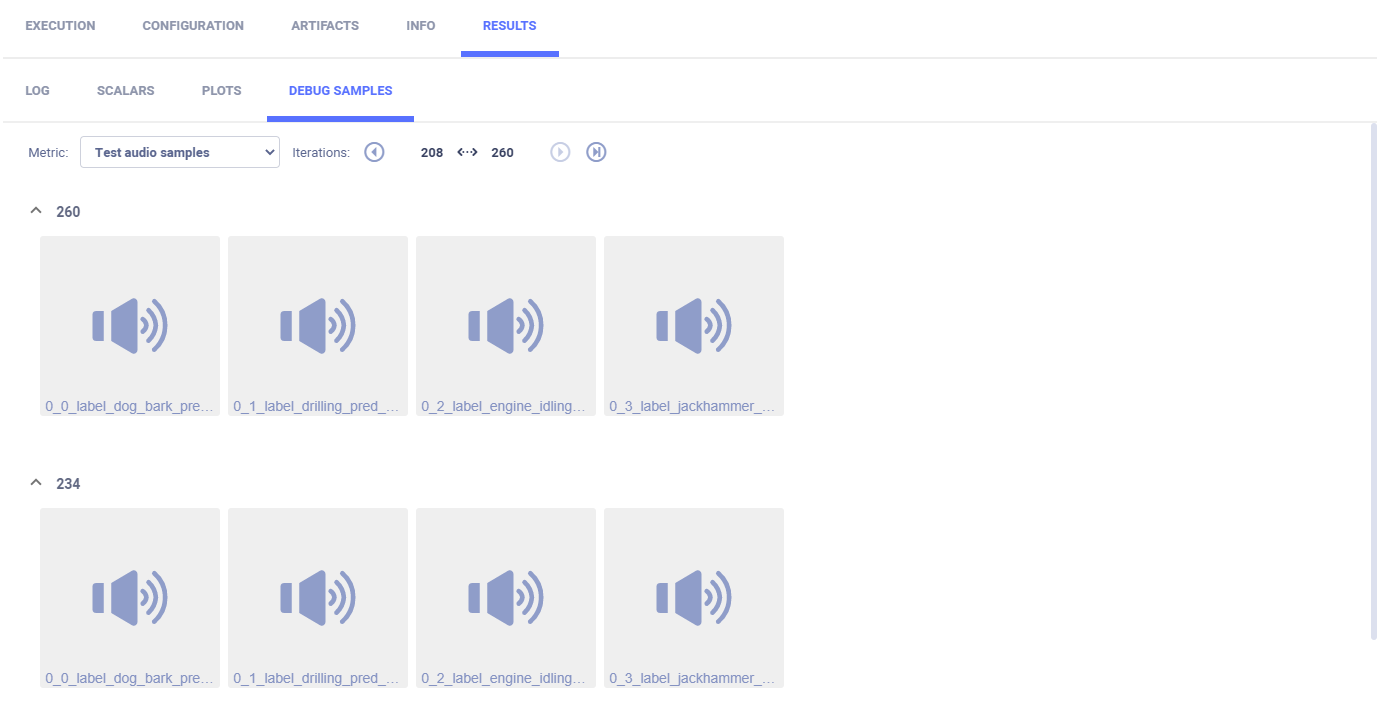Viewport: 1381px width, 708px height.
Task: Click 0_0_label_dog_bark filename under iteration 234
Action: click(130, 678)
